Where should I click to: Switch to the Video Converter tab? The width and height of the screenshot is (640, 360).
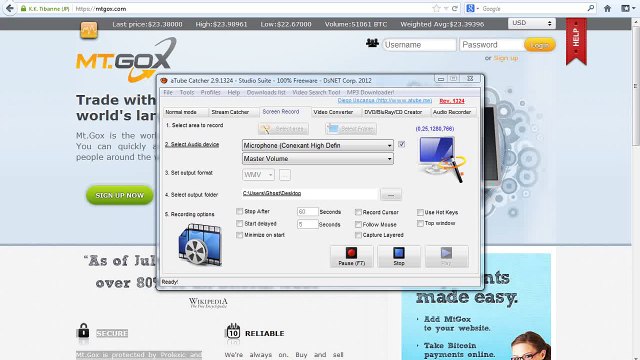pyautogui.click(x=336, y=112)
